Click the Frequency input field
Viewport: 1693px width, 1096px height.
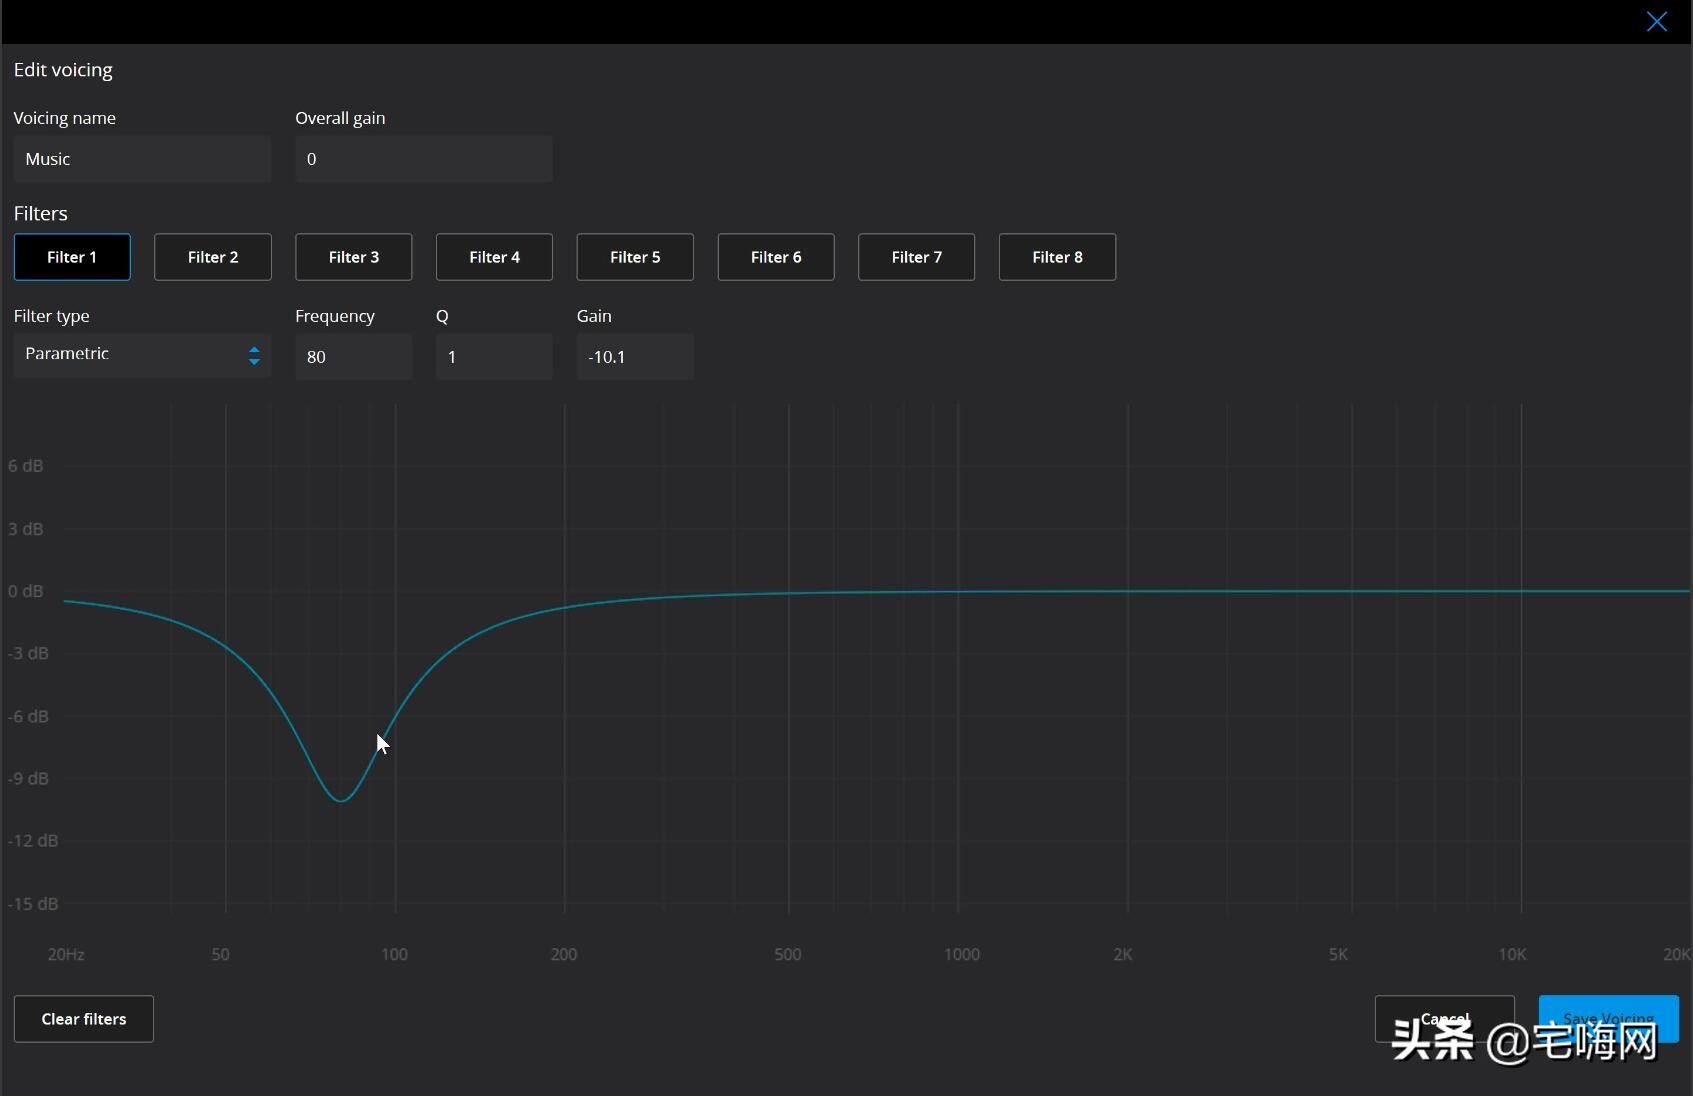point(353,357)
